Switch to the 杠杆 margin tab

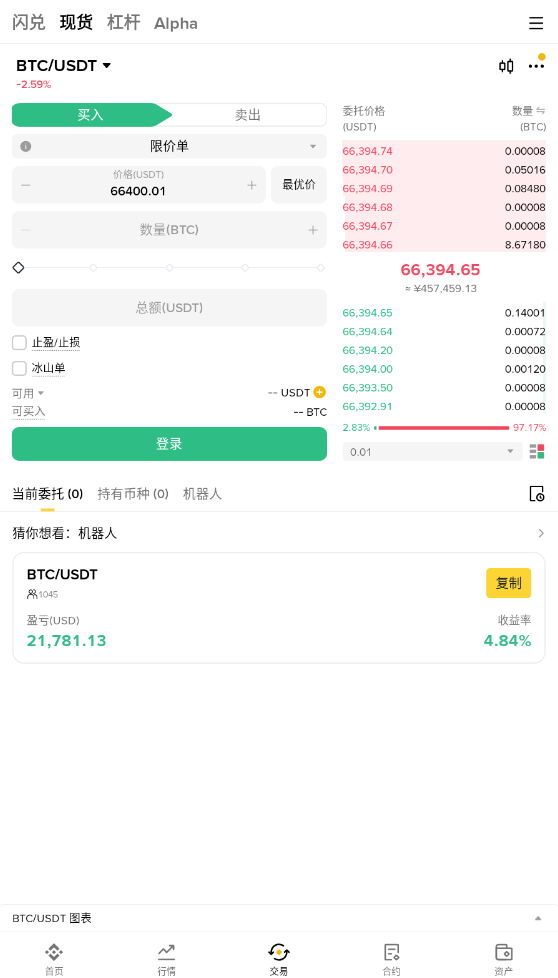coord(123,23)
